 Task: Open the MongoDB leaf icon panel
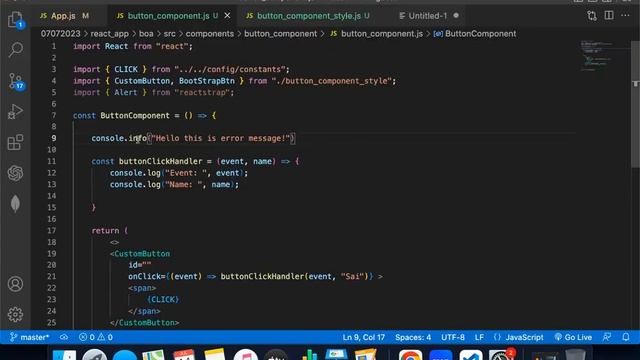pyautogui.click(x=16, y=204)
